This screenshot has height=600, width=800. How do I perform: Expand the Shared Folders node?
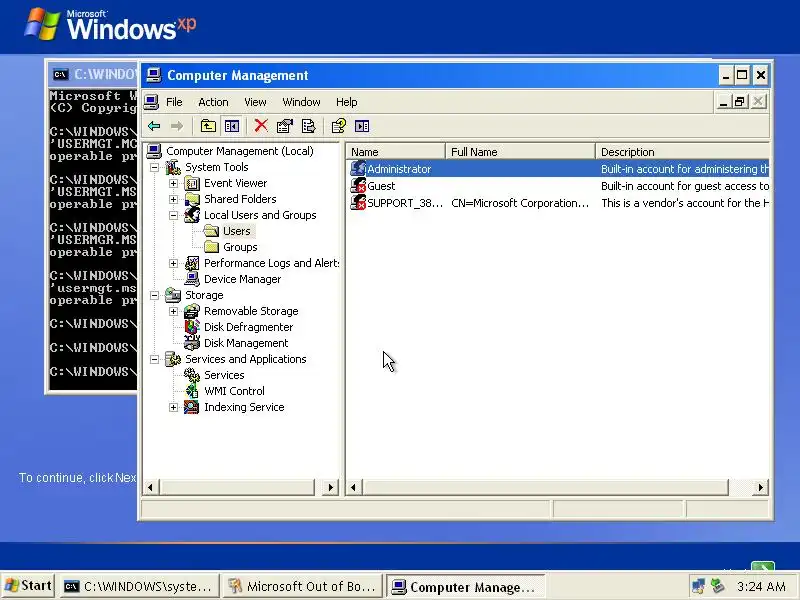pos(173,199)
